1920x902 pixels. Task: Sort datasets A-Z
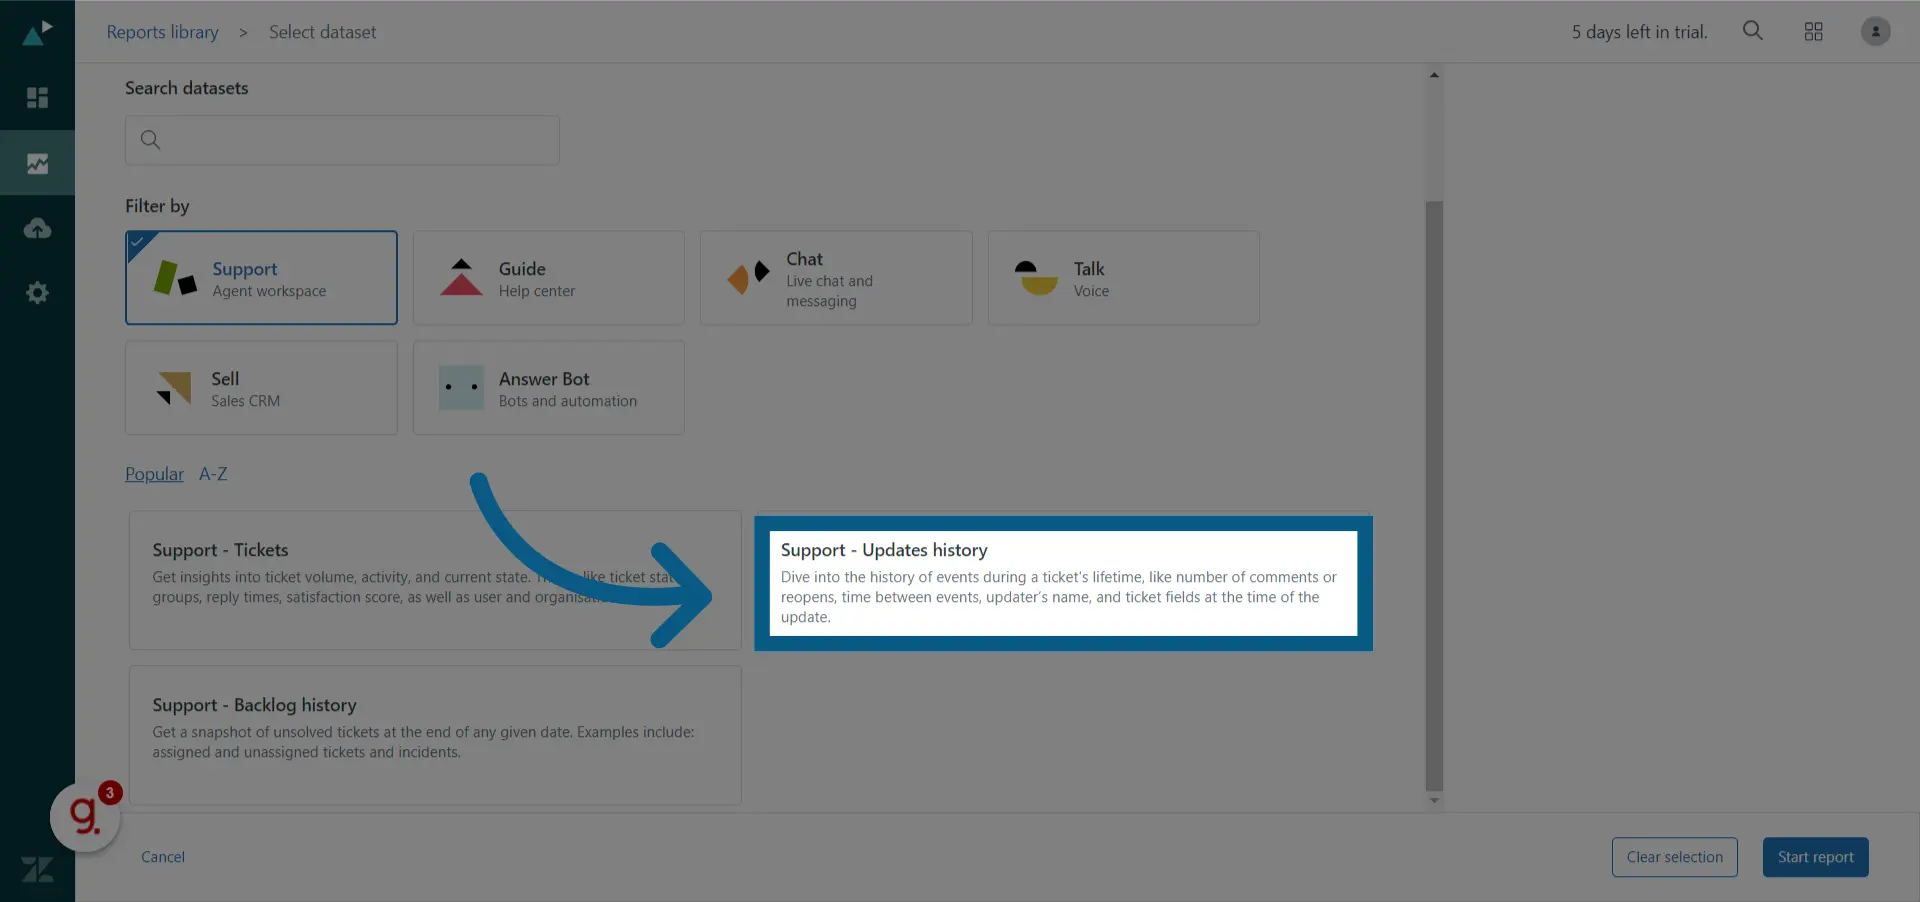tap(213, 474)
